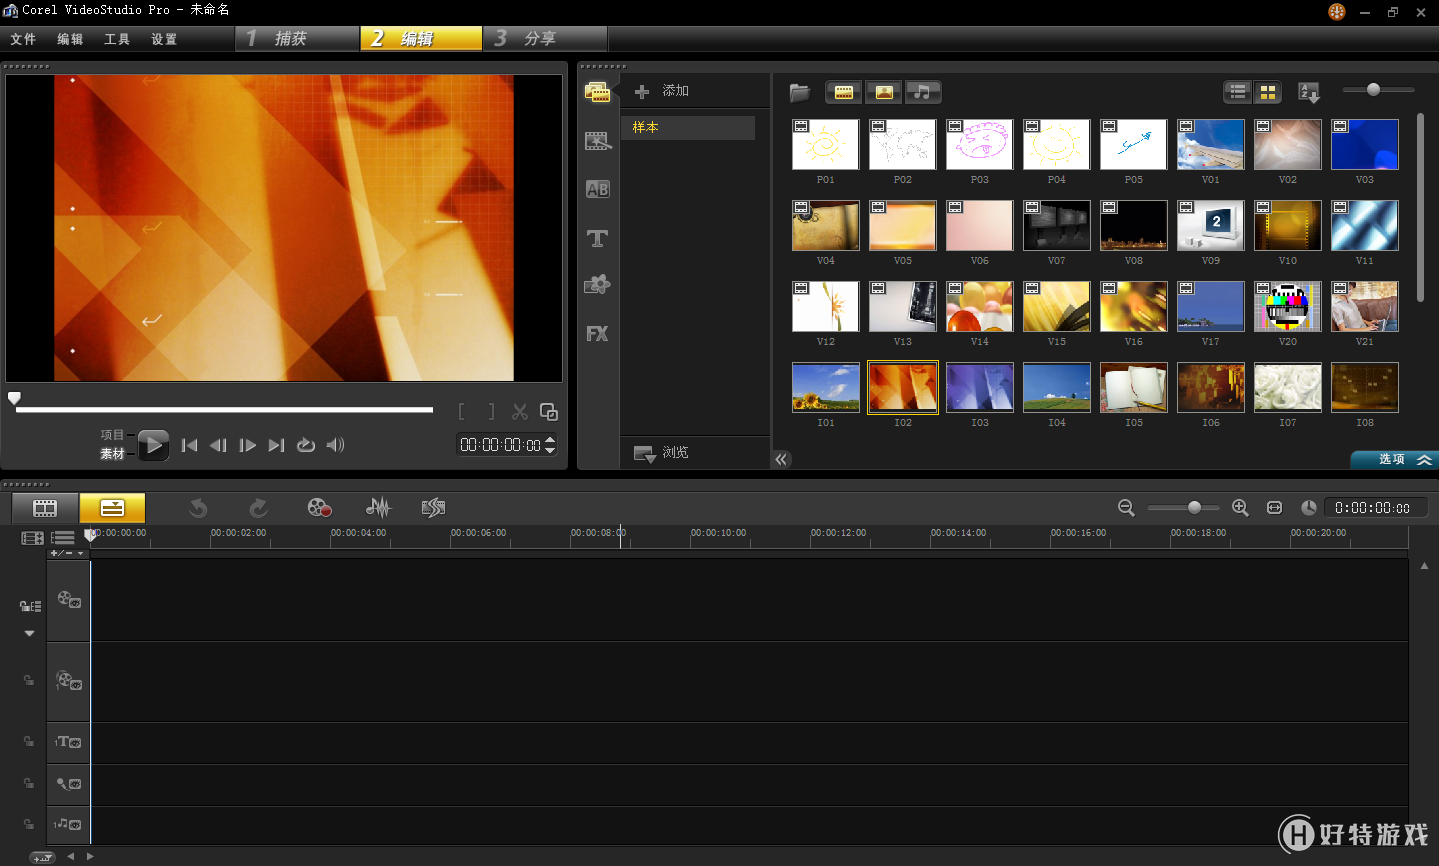This screenshot has height=866, width=1439.
Task: Open the 编辑 edit menu
Action: [x=70, y=39]
